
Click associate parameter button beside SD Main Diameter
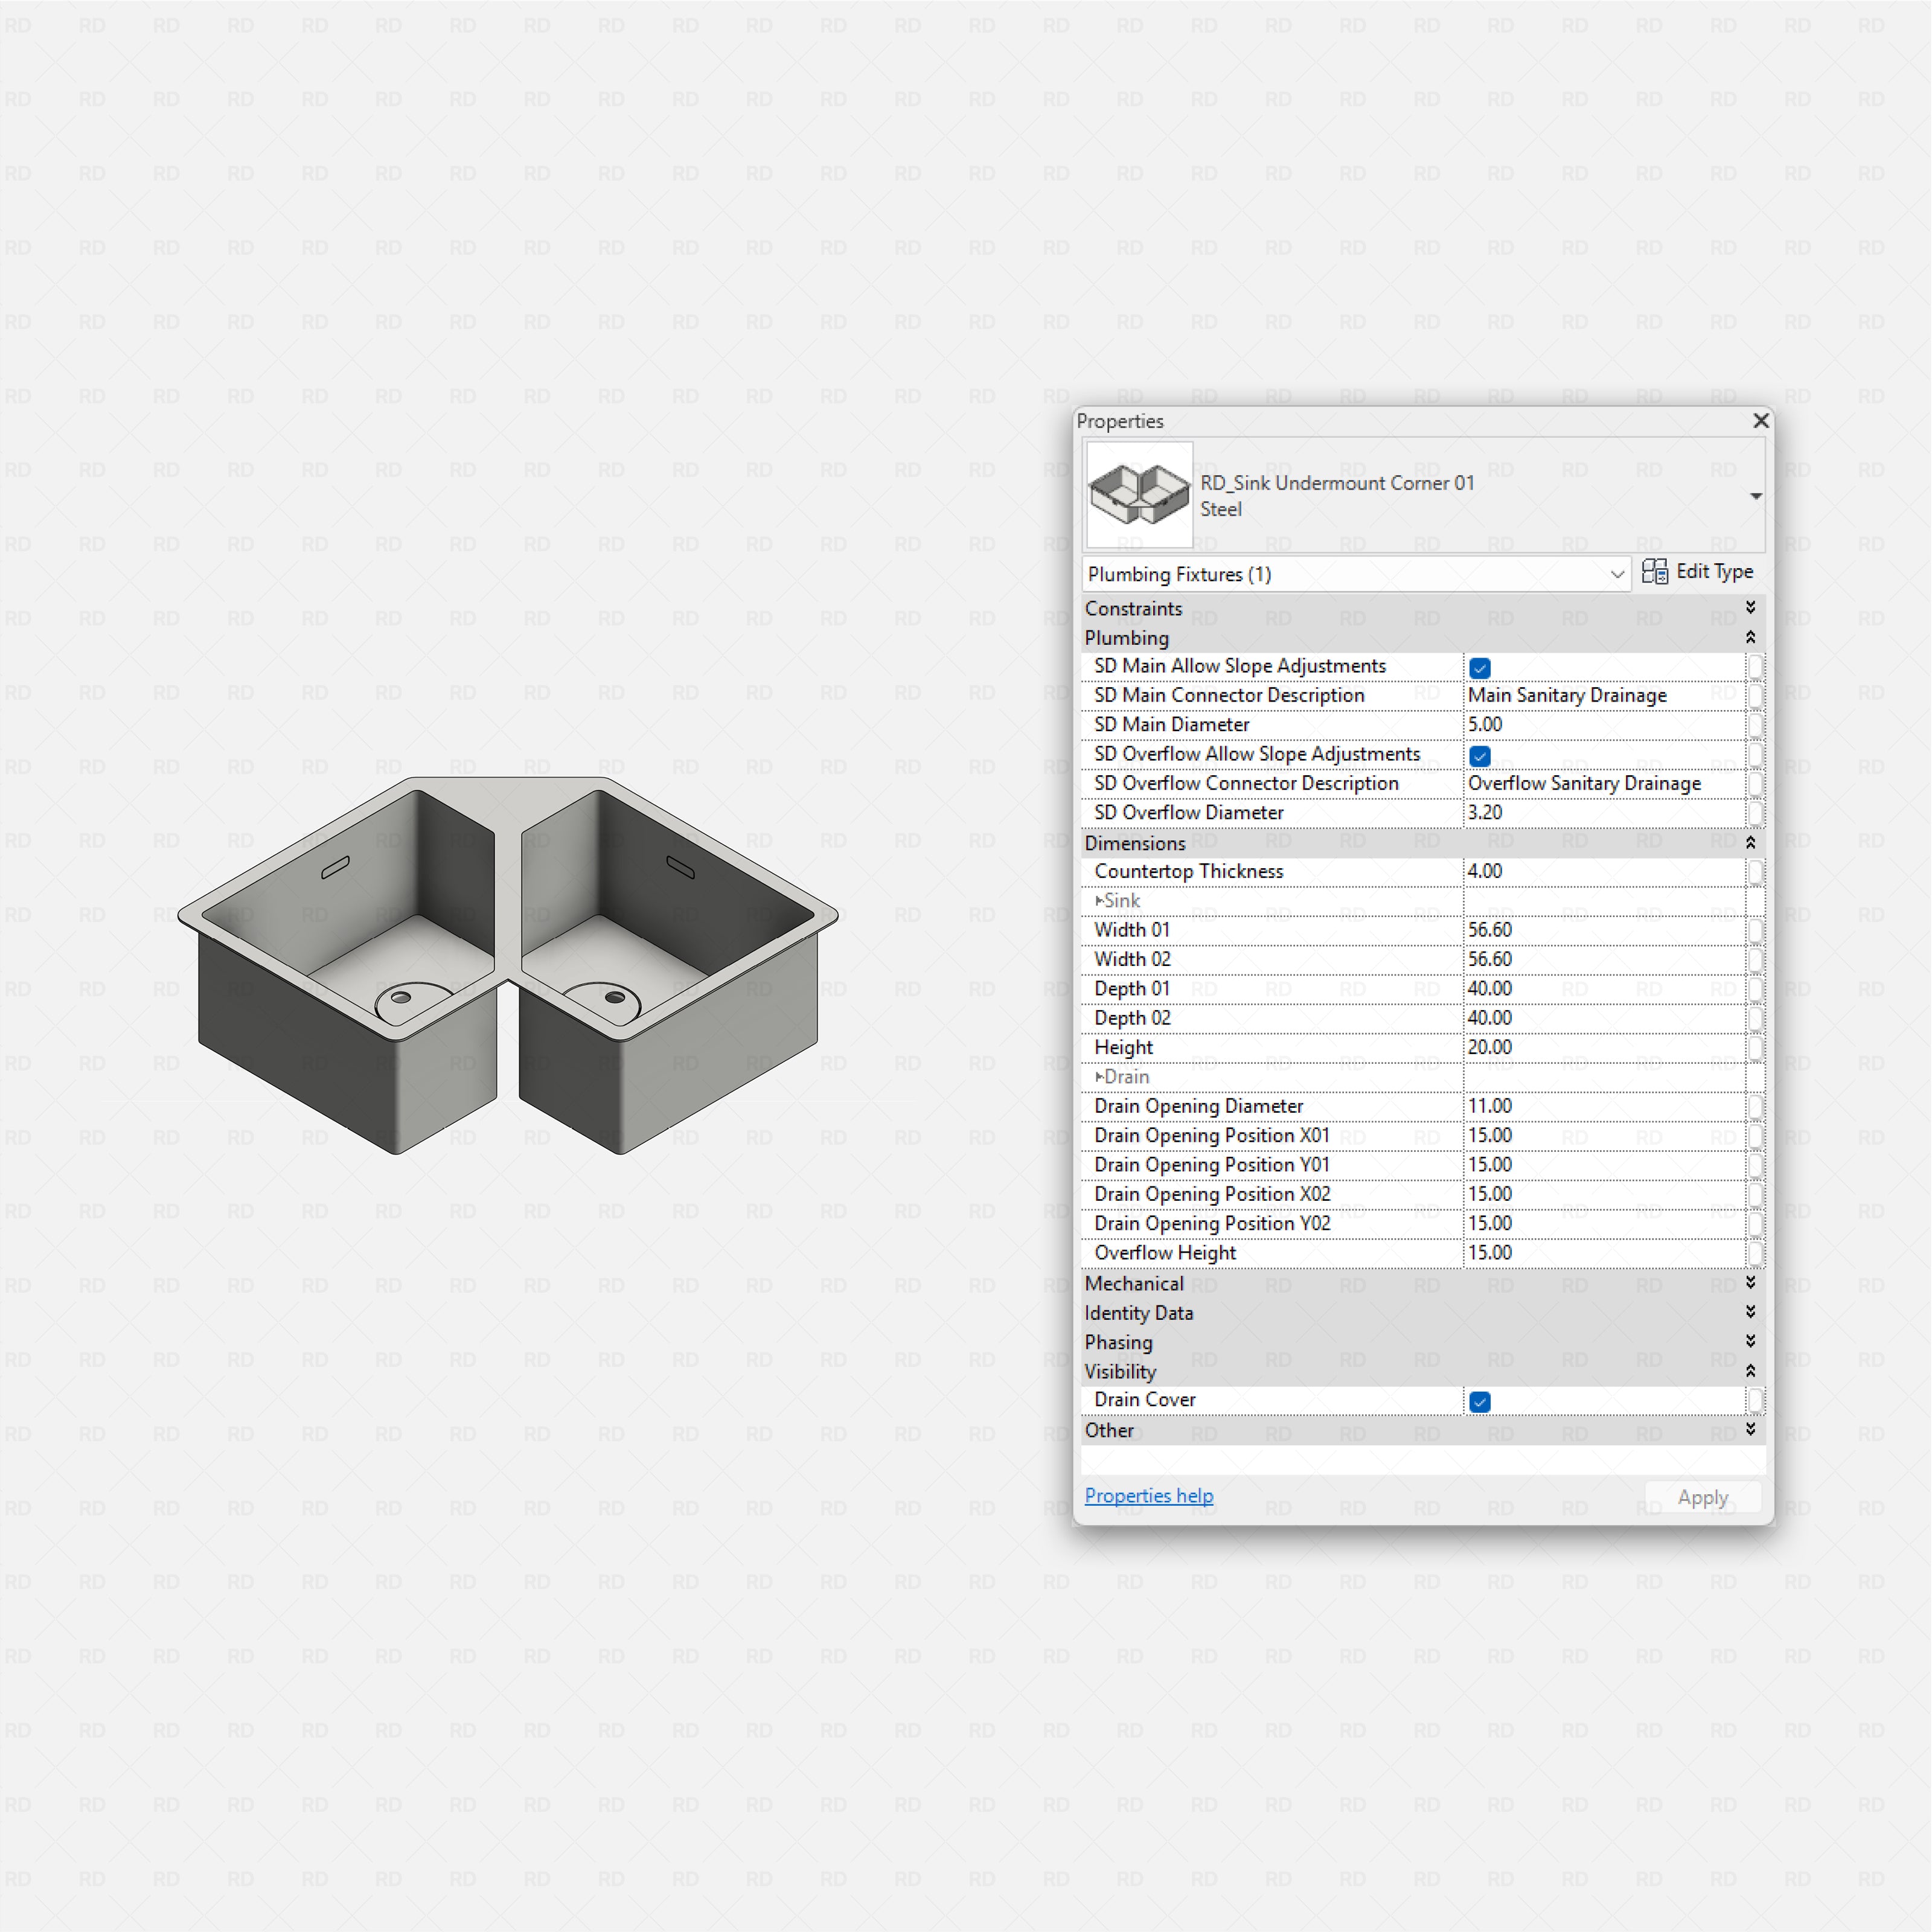pos(1757,724)
